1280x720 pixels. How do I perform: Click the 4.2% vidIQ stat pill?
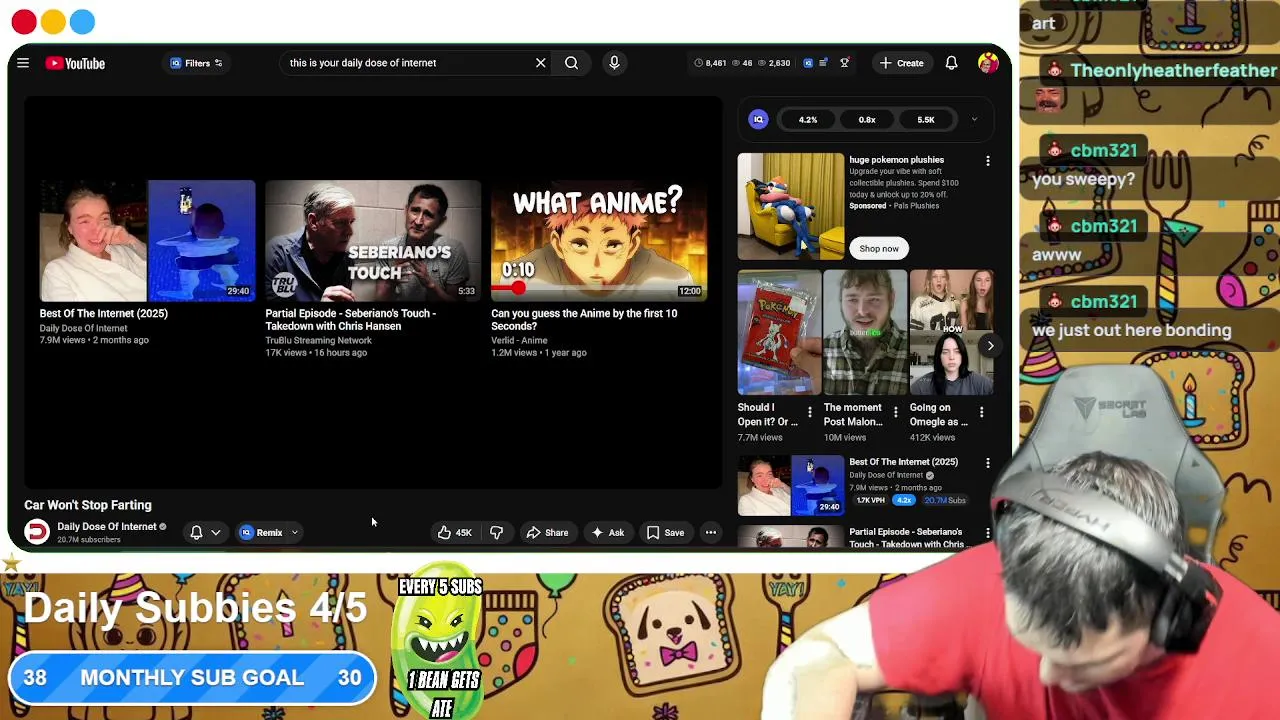tap(808, 120)
